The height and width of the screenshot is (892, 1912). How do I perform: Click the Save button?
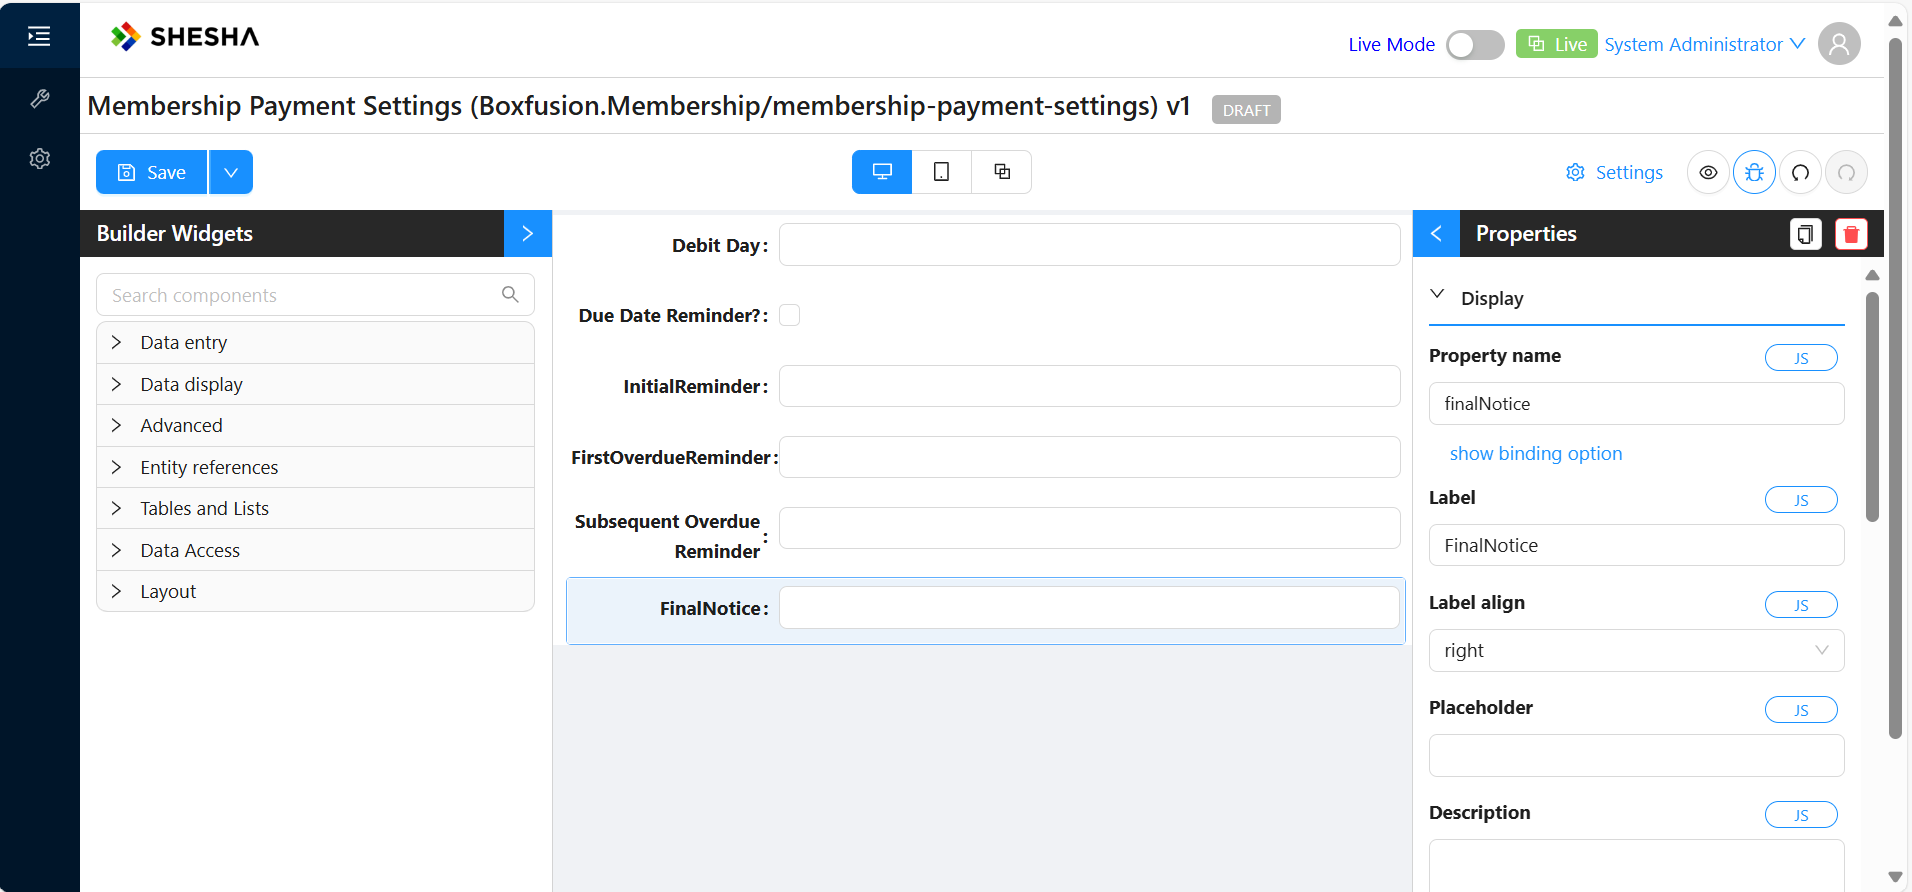point(152,172)
